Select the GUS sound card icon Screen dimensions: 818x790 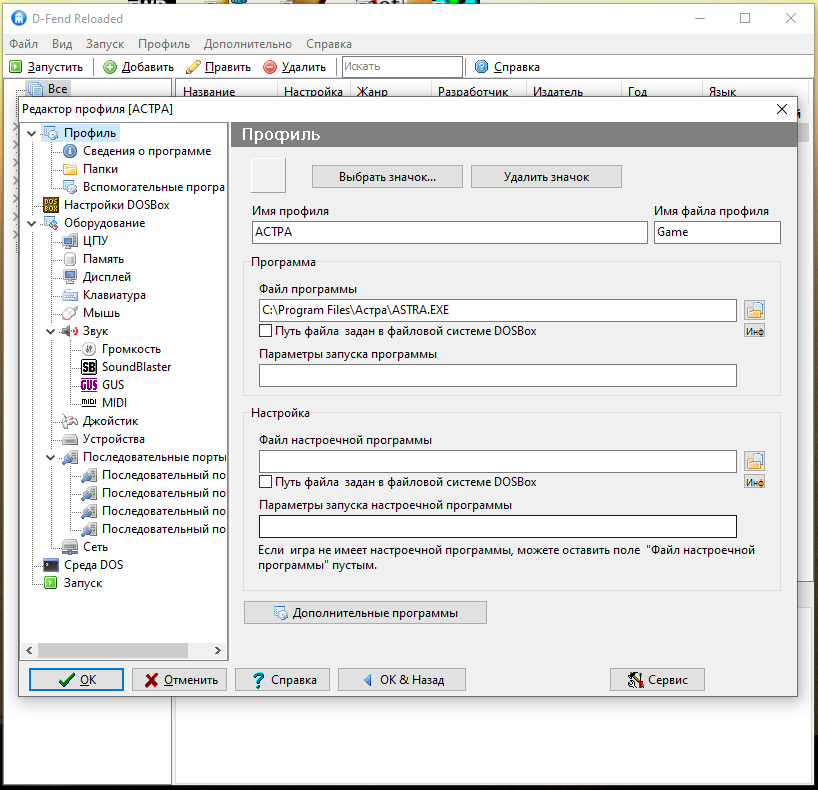tap(89, 385)
